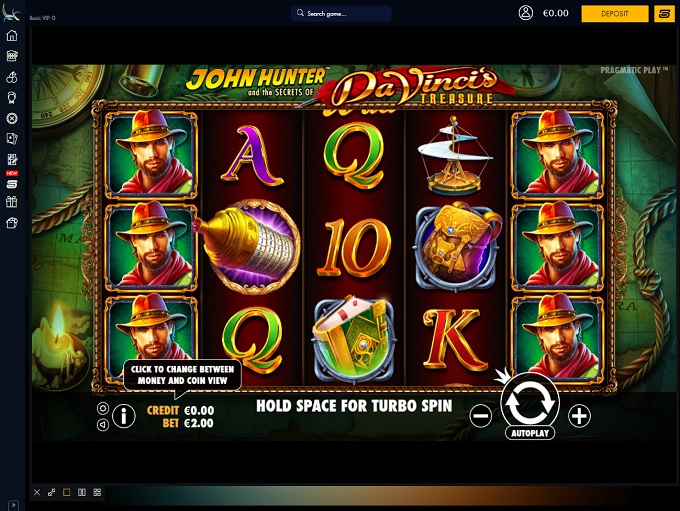Increase the bet with plus button
This screenshot has width=680, height=511.
(579, 416)
